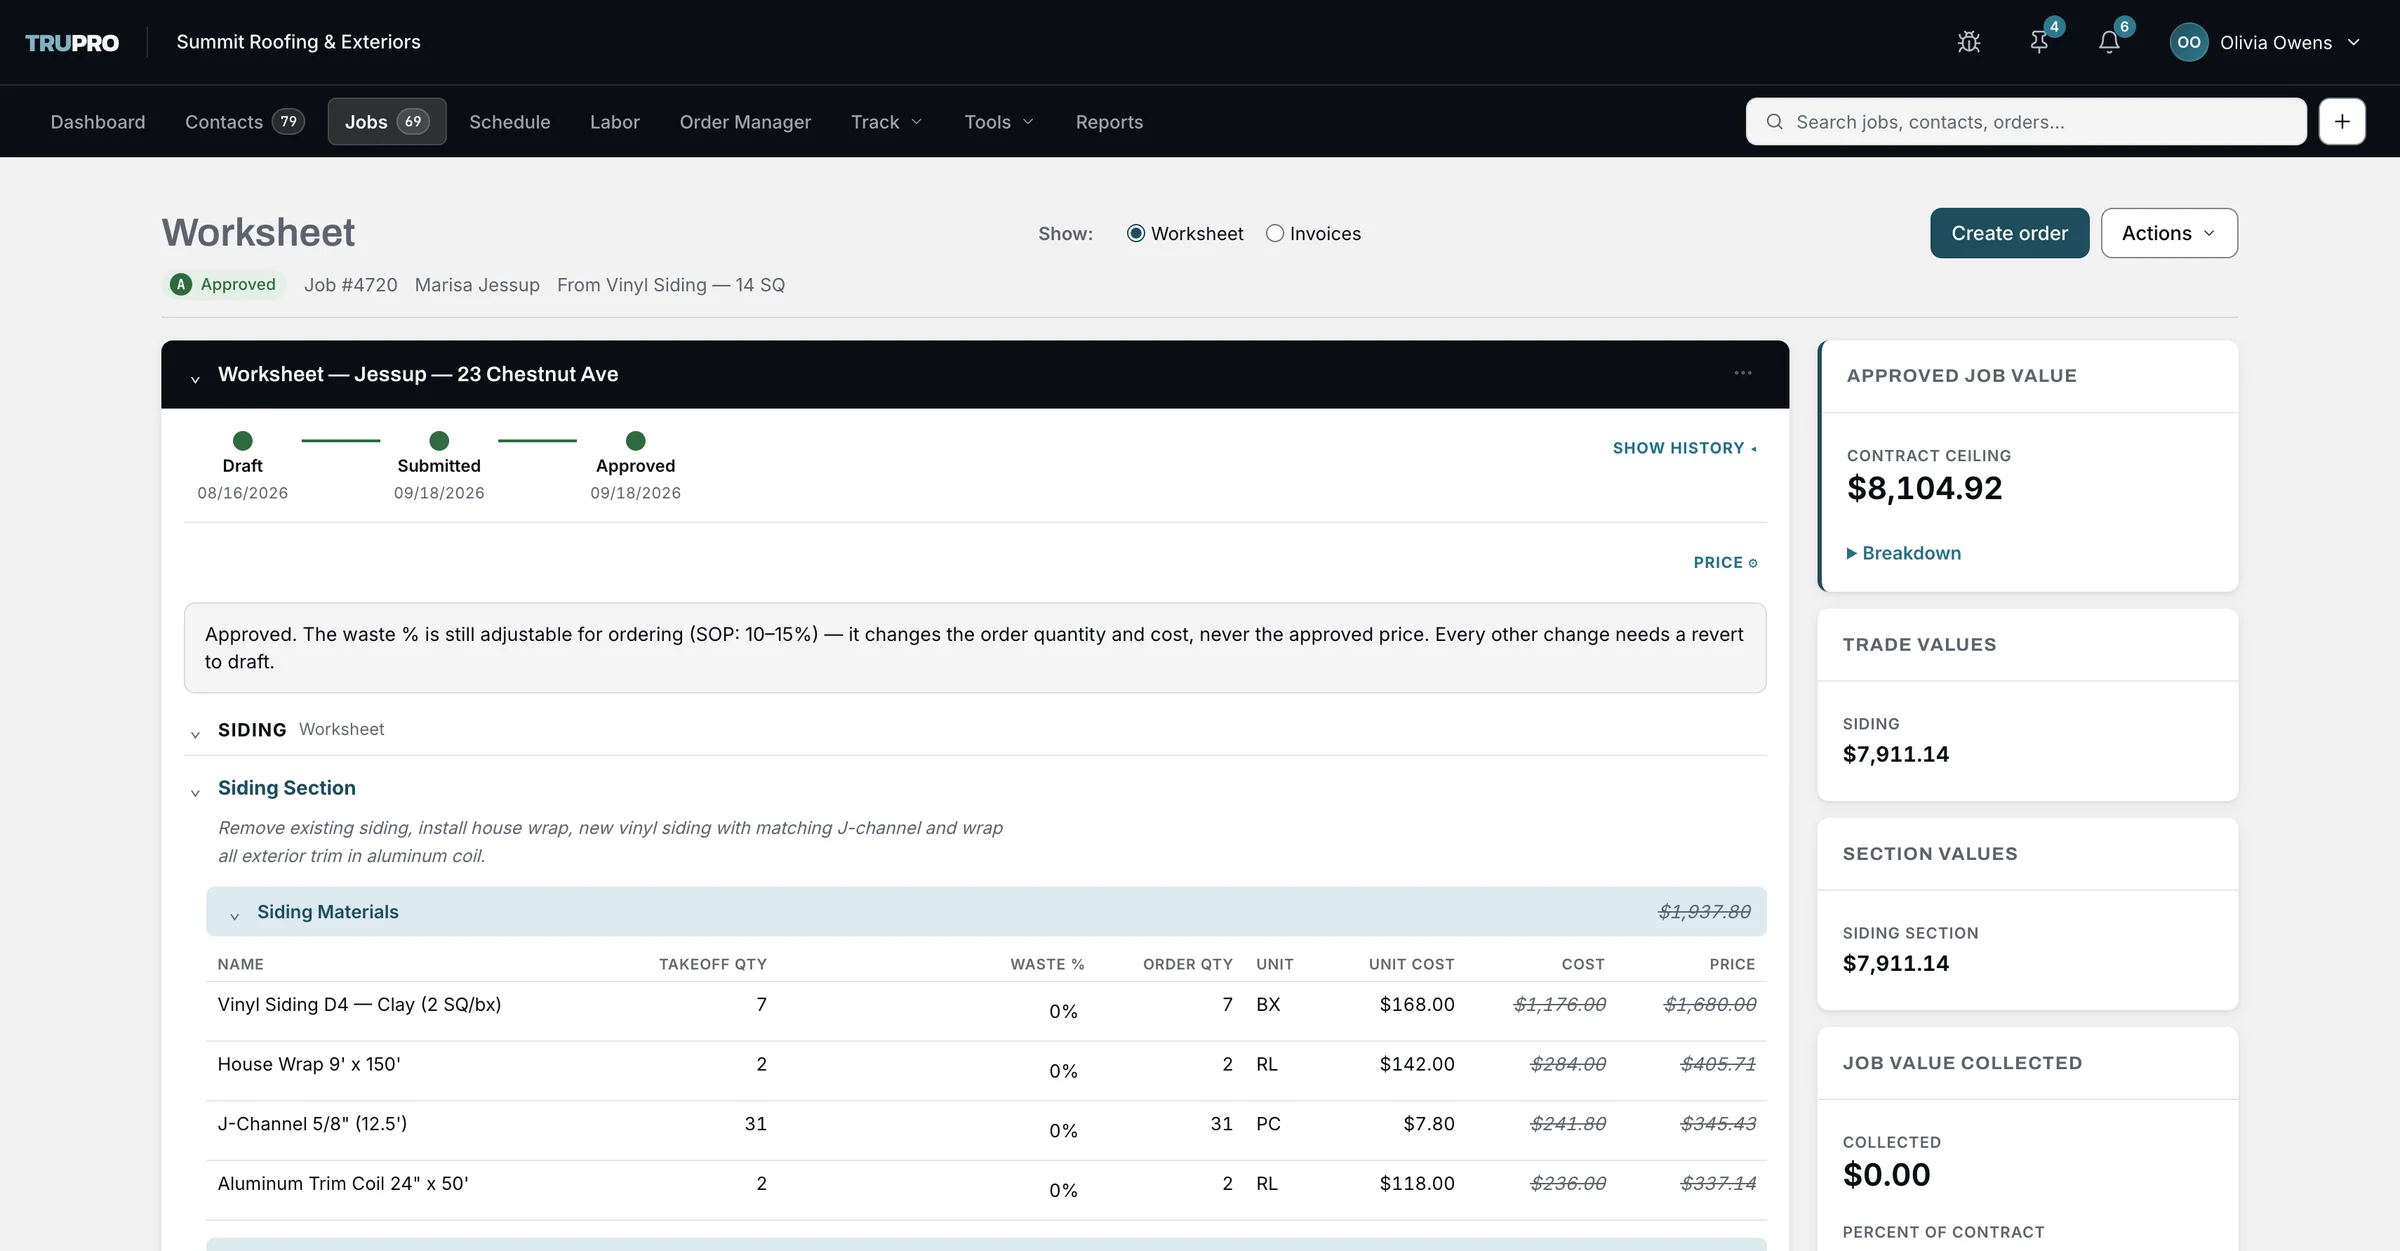
Task: Click the TRUPRO logo
Action: point(72,42)
